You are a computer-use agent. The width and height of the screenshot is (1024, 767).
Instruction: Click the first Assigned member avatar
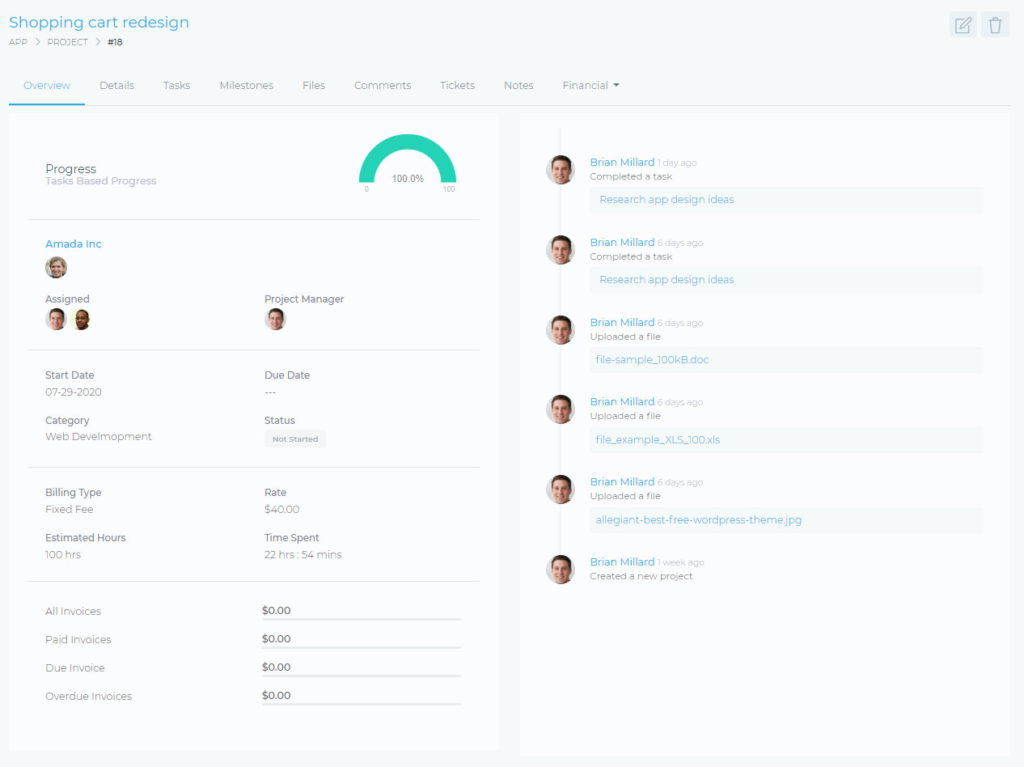coord(56,318)
